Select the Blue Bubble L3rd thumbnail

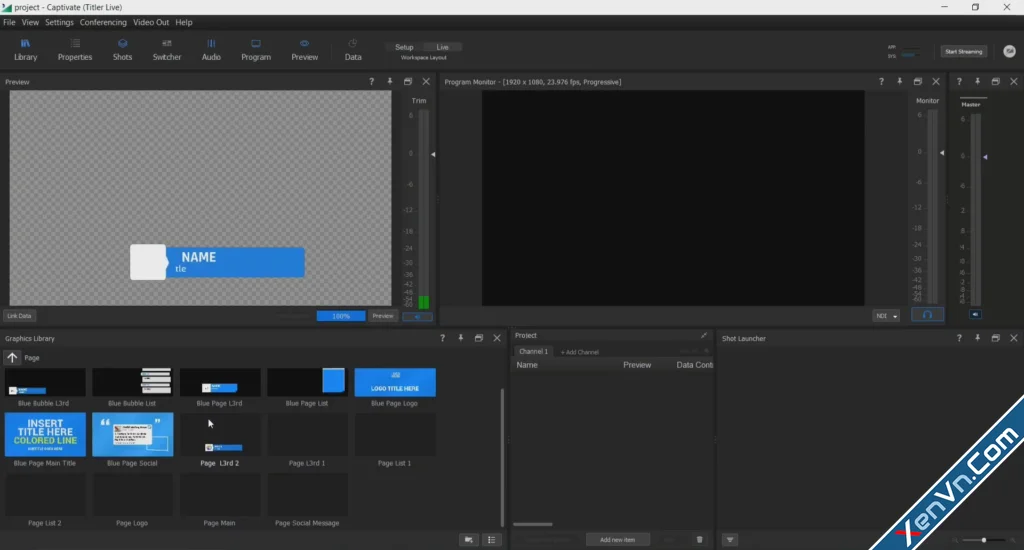(44, 382)
